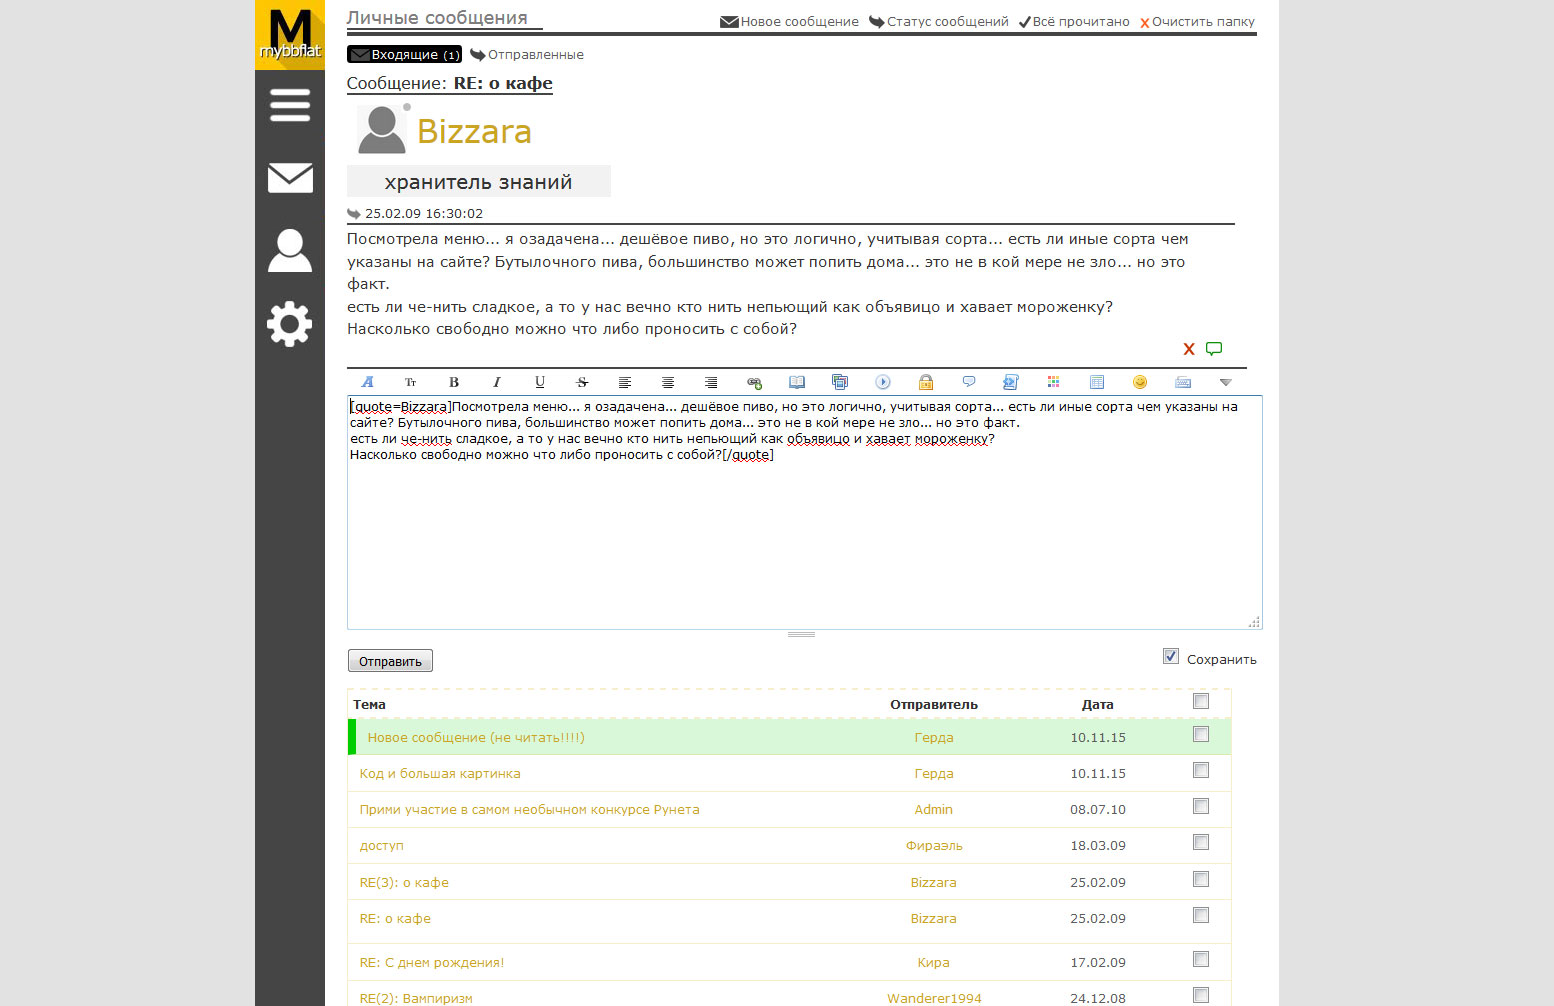Switch to the Входящие tab
This screenshot has height=1006, width=1554.
tap(405, 55)
